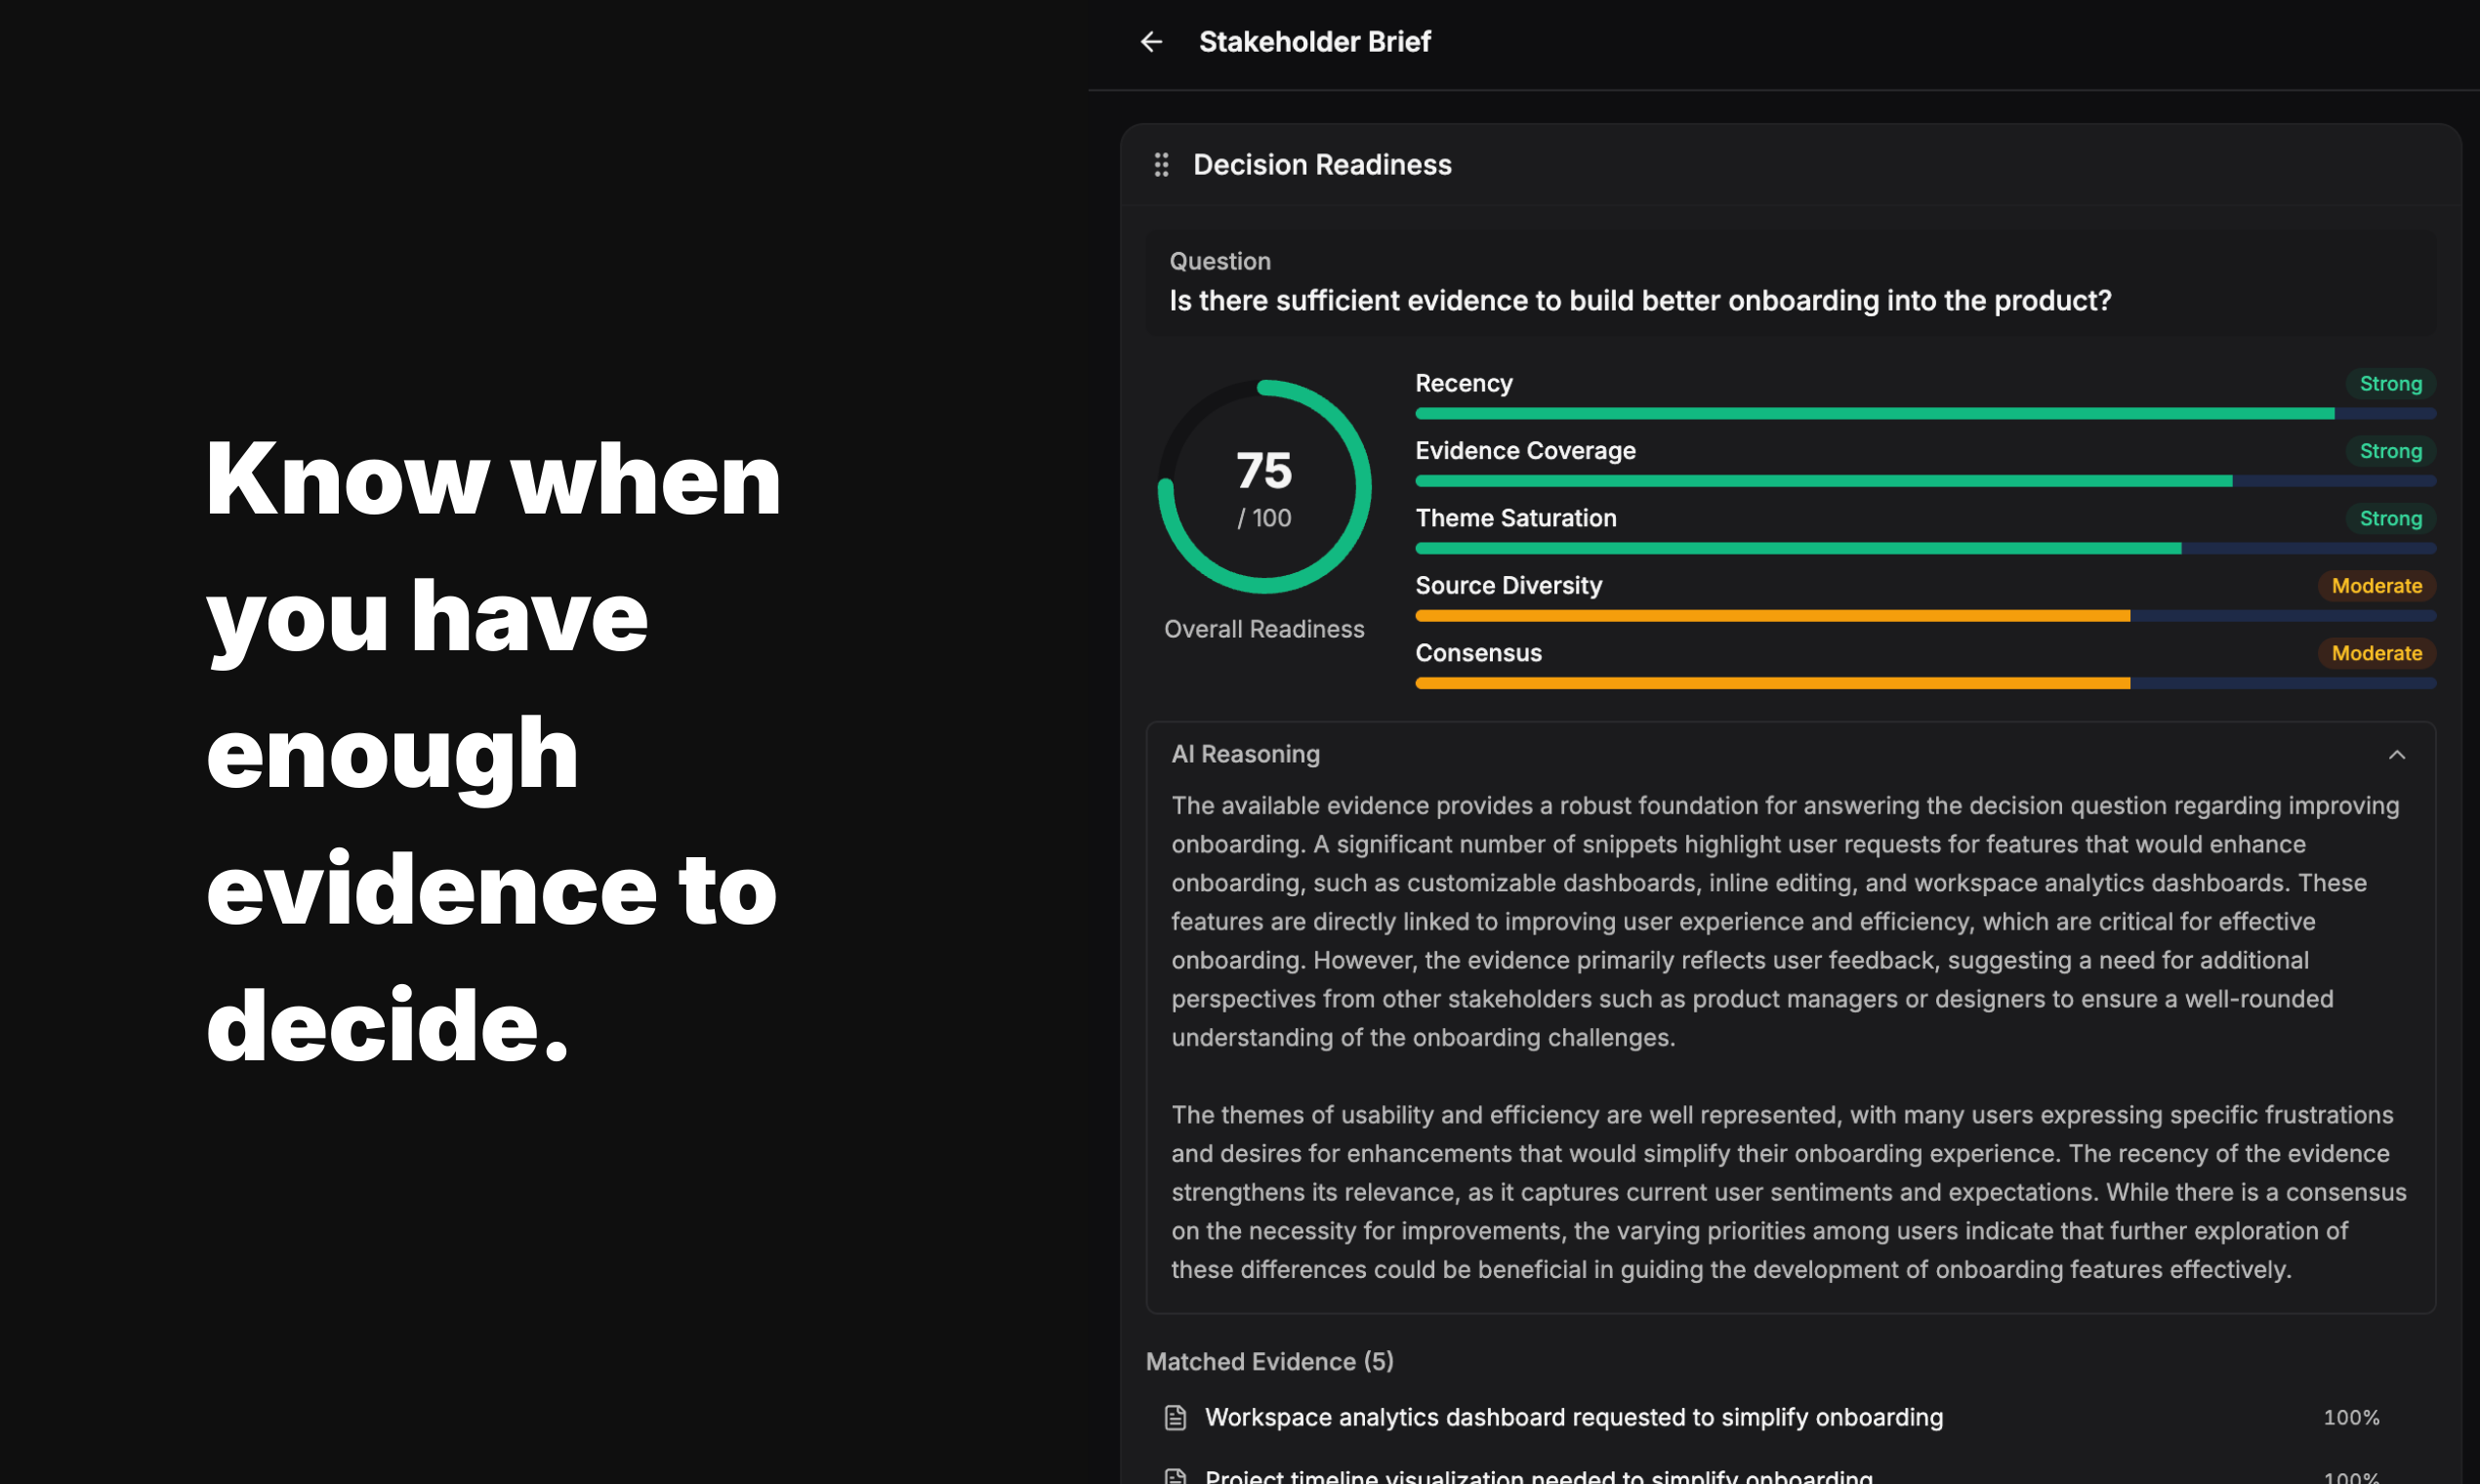Collapse the AI Reasoning section chevron
The image size is (2480, 1484).
tap(2396, 755)
